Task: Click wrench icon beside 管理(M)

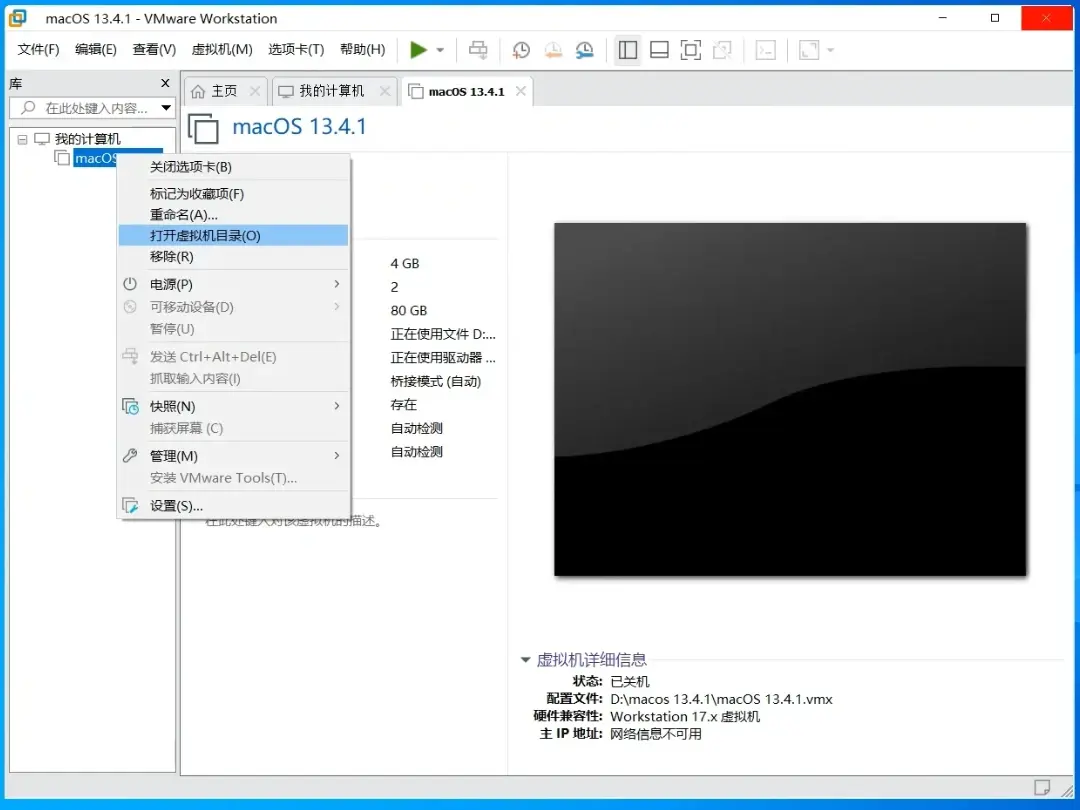Action: click(x=130, y=455)
